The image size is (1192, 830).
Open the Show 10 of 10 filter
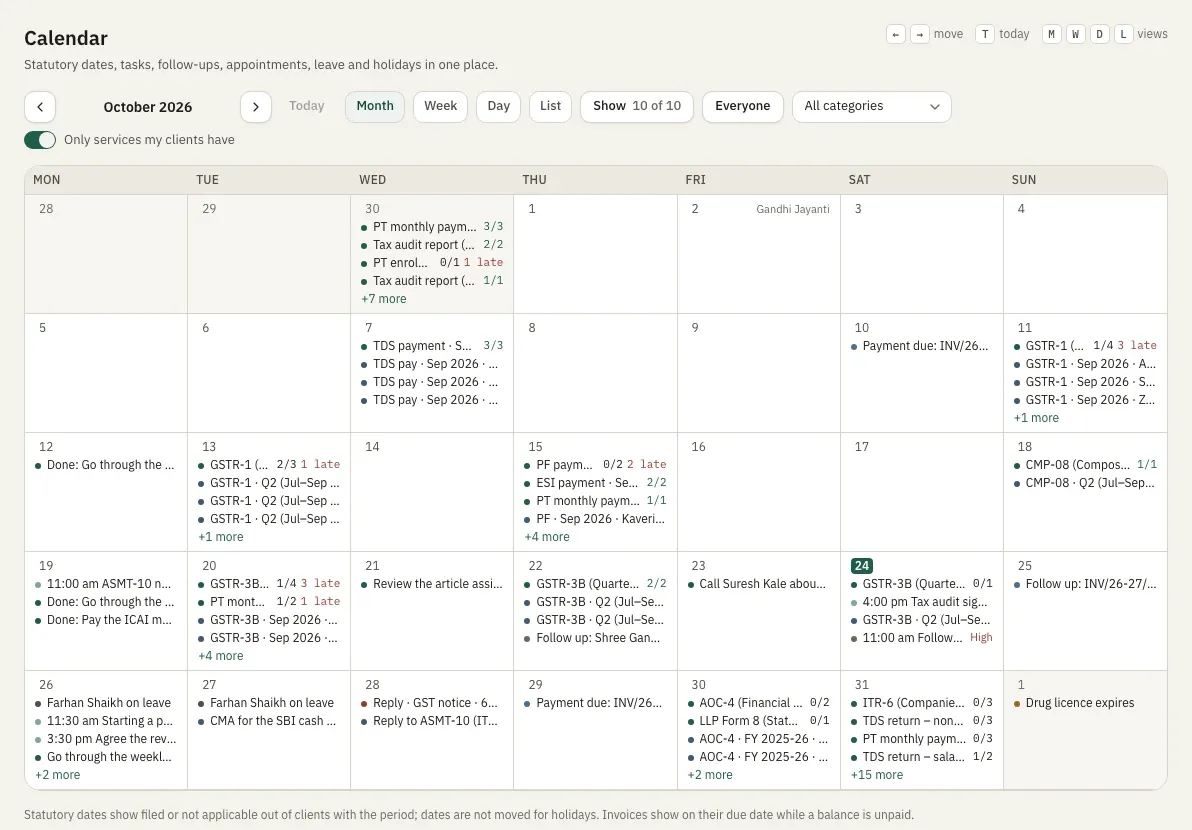click(x=637, y=107)
